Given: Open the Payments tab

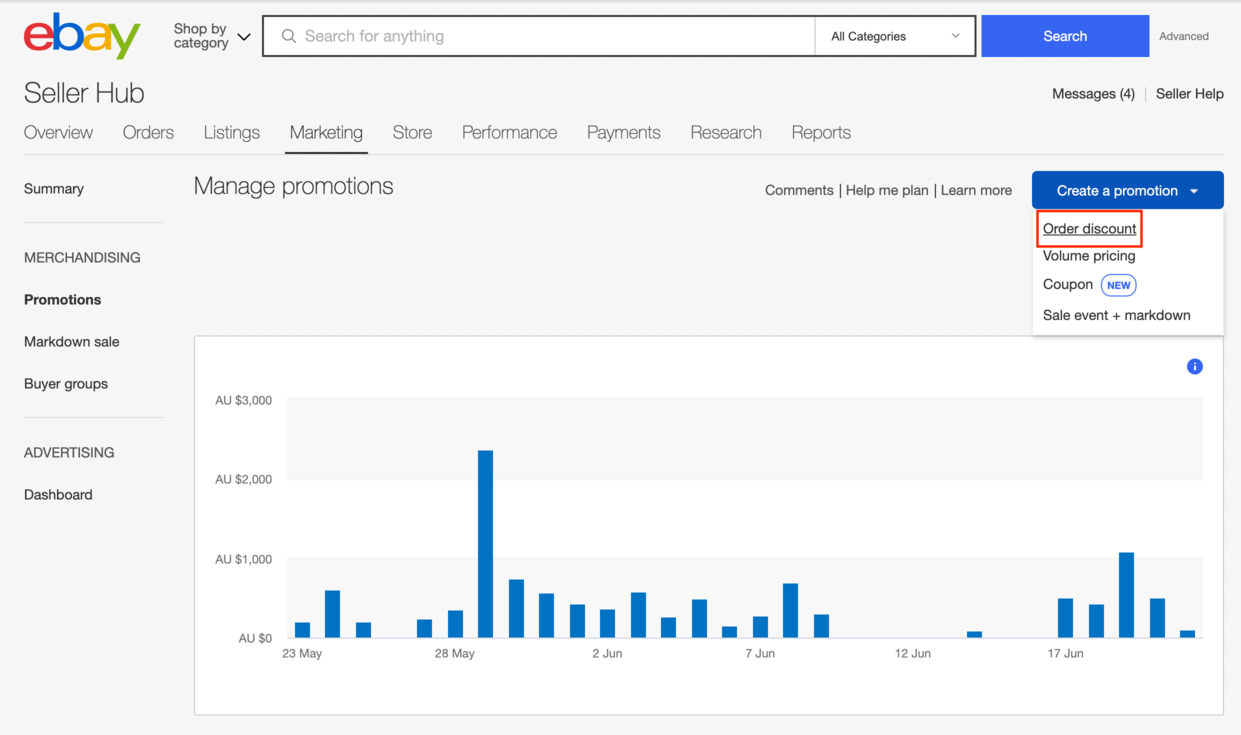Looking at the screenshot, I should pyautogui.click(x=623, y=132).
